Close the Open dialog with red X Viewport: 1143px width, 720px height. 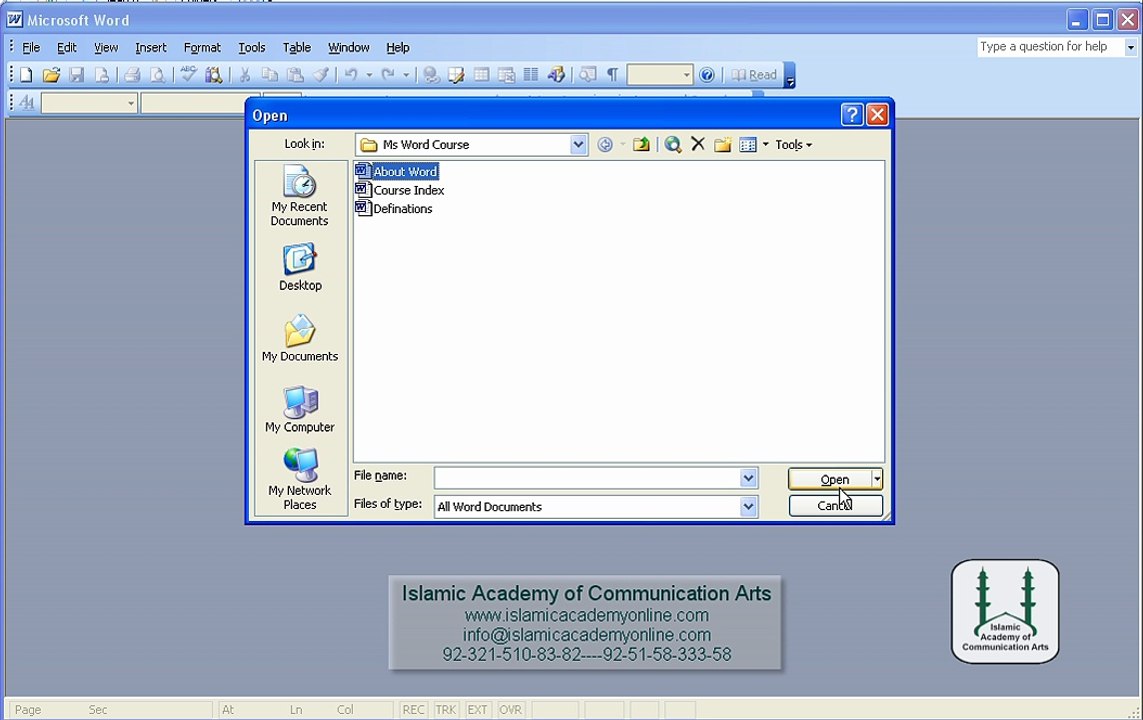[877, 115]
